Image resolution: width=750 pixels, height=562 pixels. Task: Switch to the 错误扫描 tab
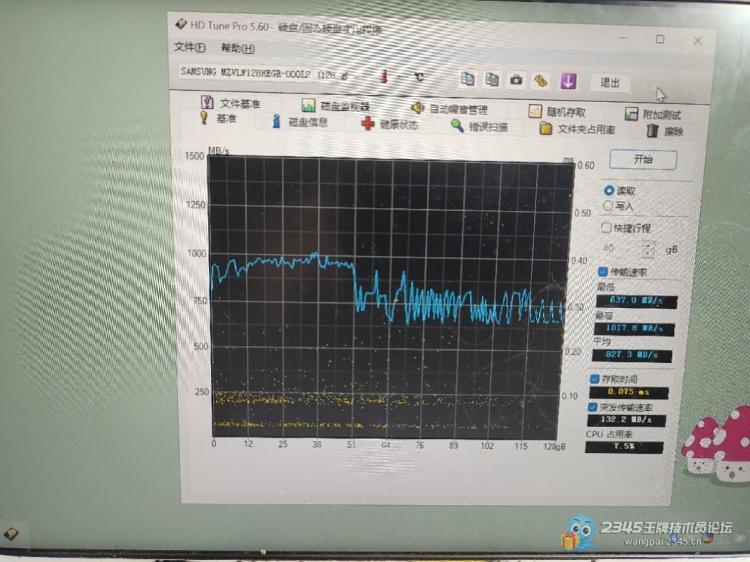tap(478, 126)
